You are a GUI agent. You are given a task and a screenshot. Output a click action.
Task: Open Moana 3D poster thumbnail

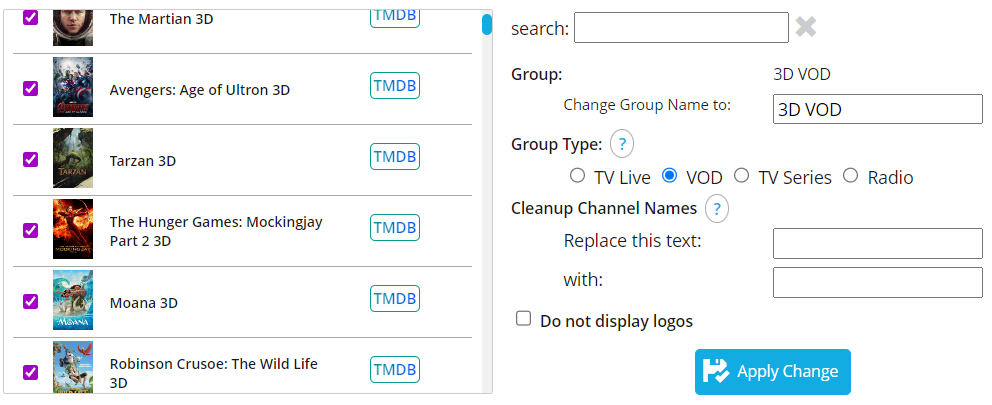(73, 300)
